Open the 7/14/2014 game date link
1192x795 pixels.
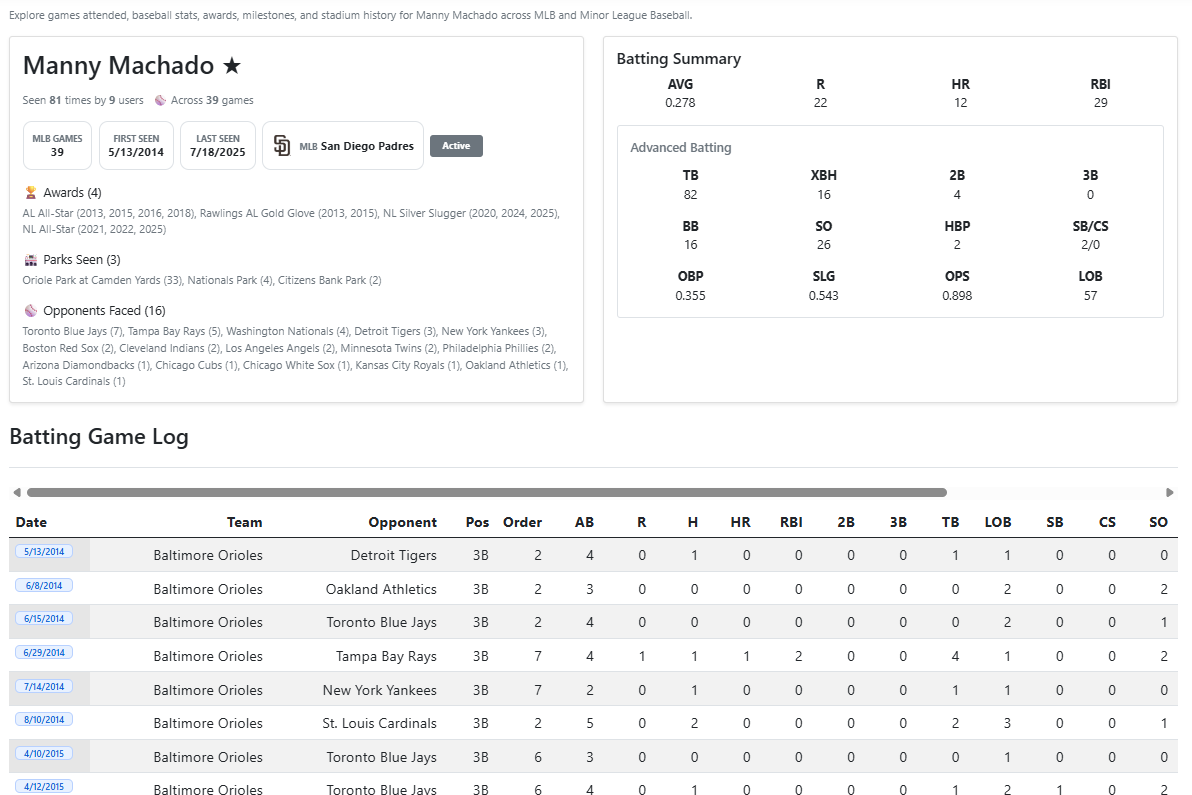coord(44,686)
